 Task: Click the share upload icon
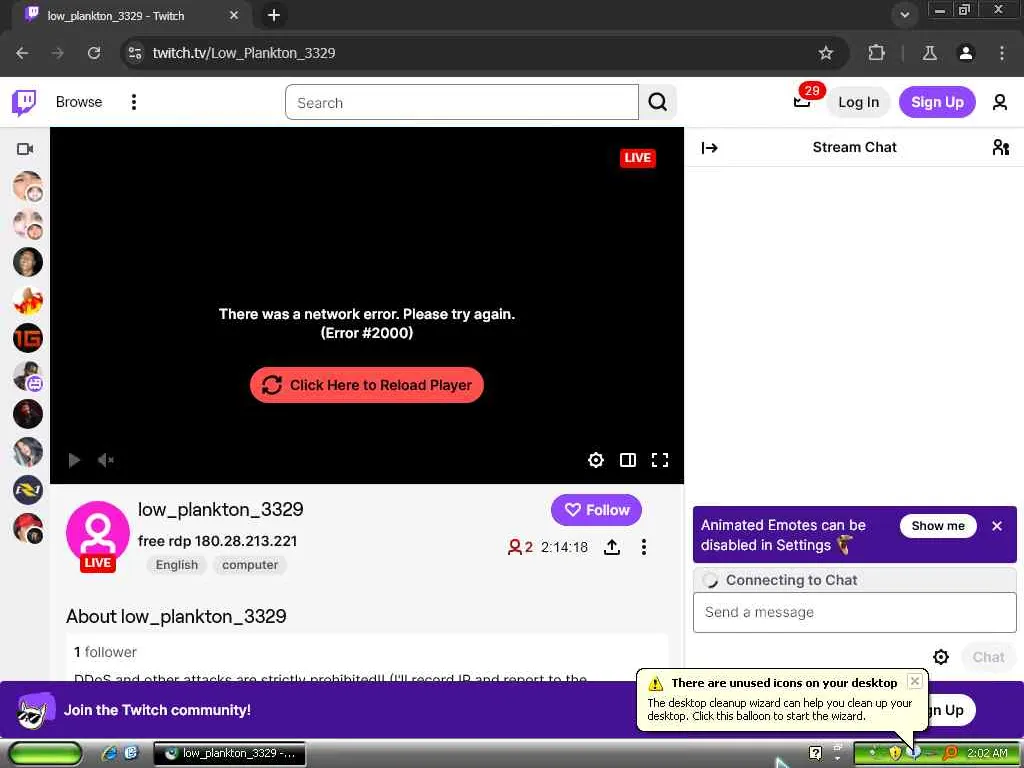pos(611,547)
